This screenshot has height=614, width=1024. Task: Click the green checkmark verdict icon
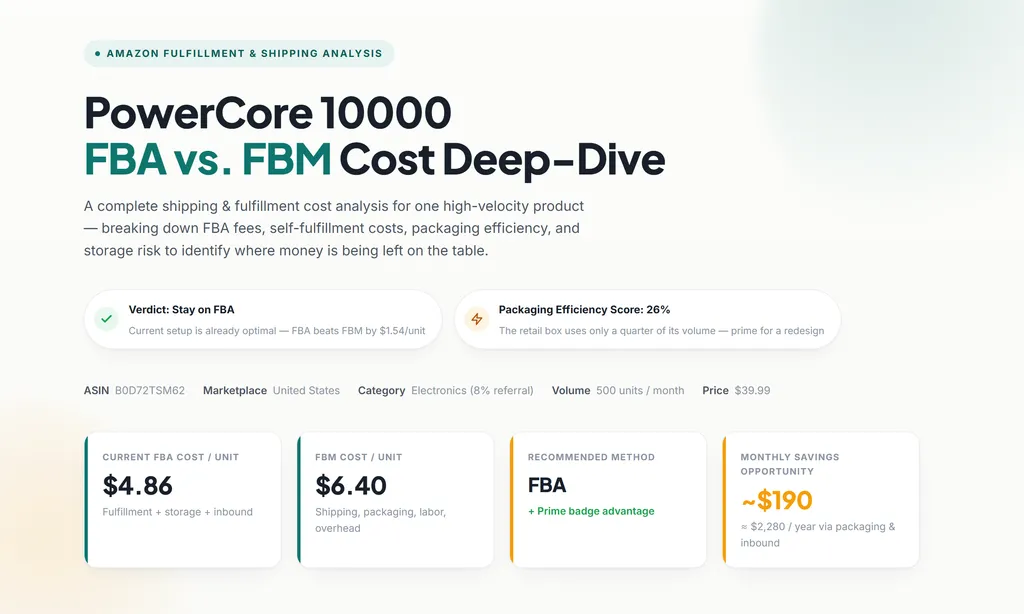(x=106, y=319)
